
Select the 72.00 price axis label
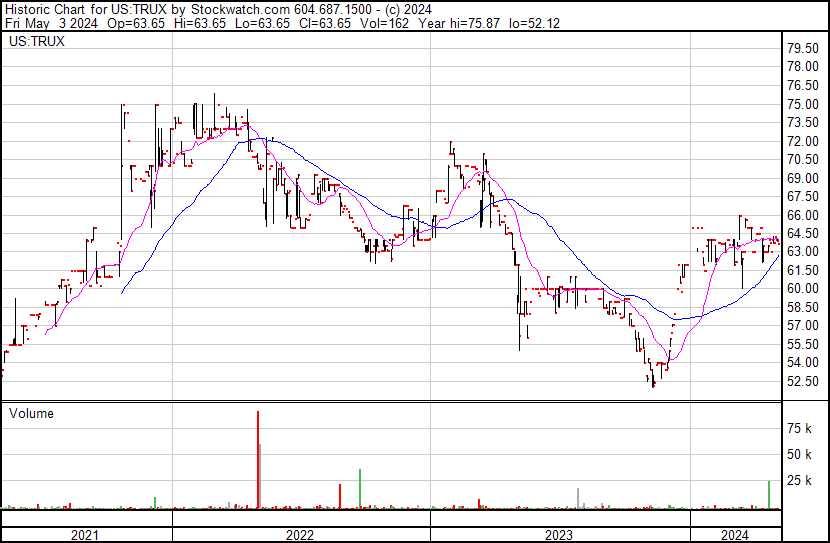point(803,141)
